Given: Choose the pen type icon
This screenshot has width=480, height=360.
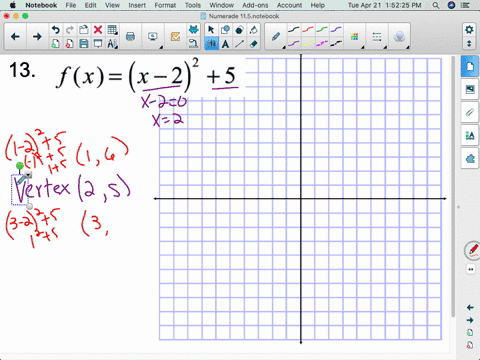Looking at the screenshot, I should (x=276, y=37).
